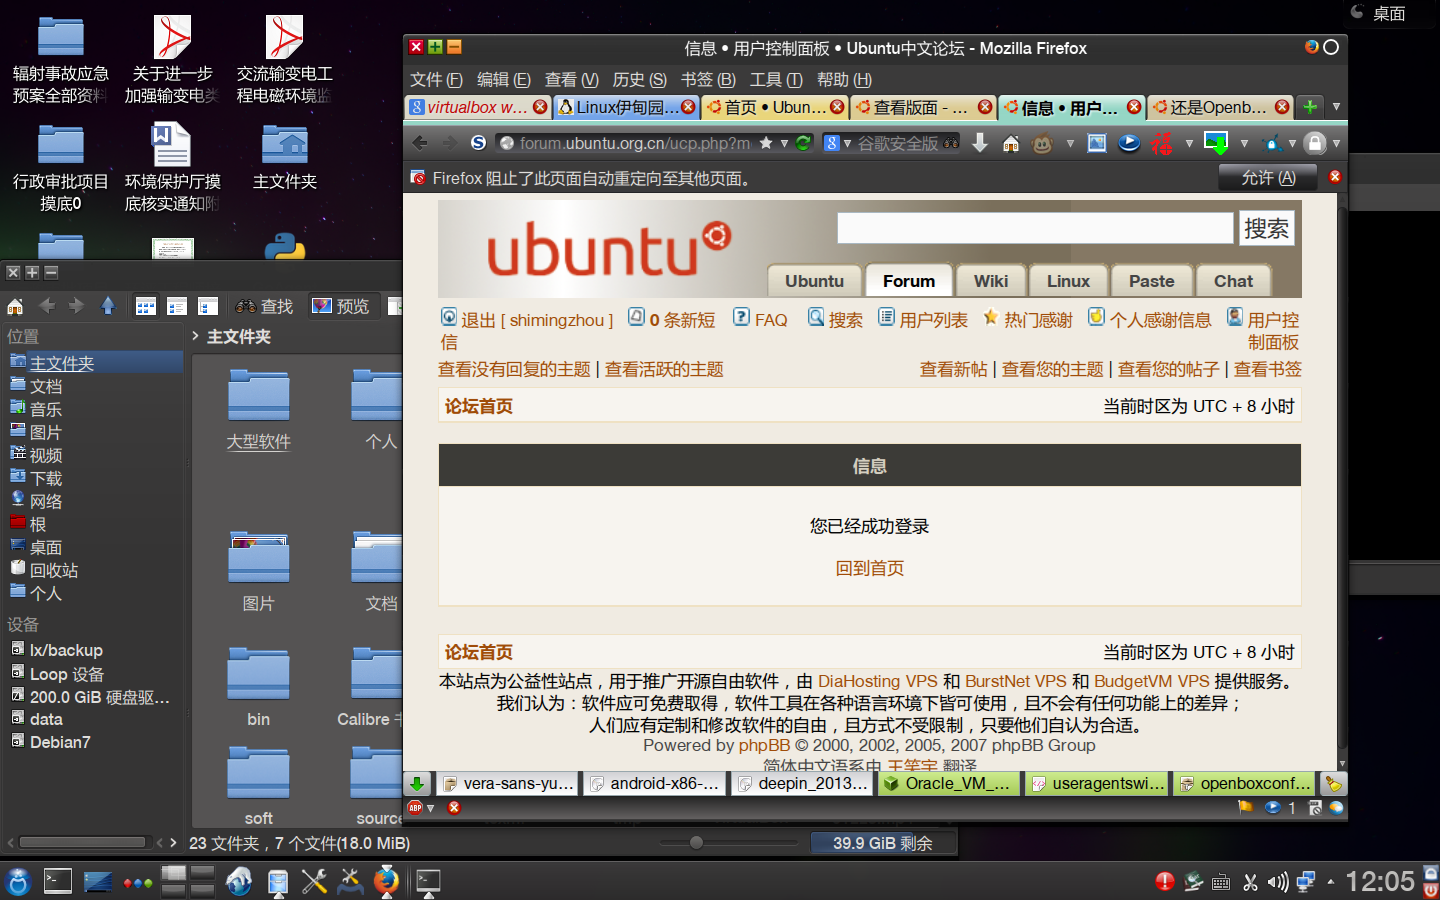Open the Adblock Plus dropdown arrow
Image resolution: width=1440 pixels, height=900 pixels.
pyautogui.click(x=431, y=807)
